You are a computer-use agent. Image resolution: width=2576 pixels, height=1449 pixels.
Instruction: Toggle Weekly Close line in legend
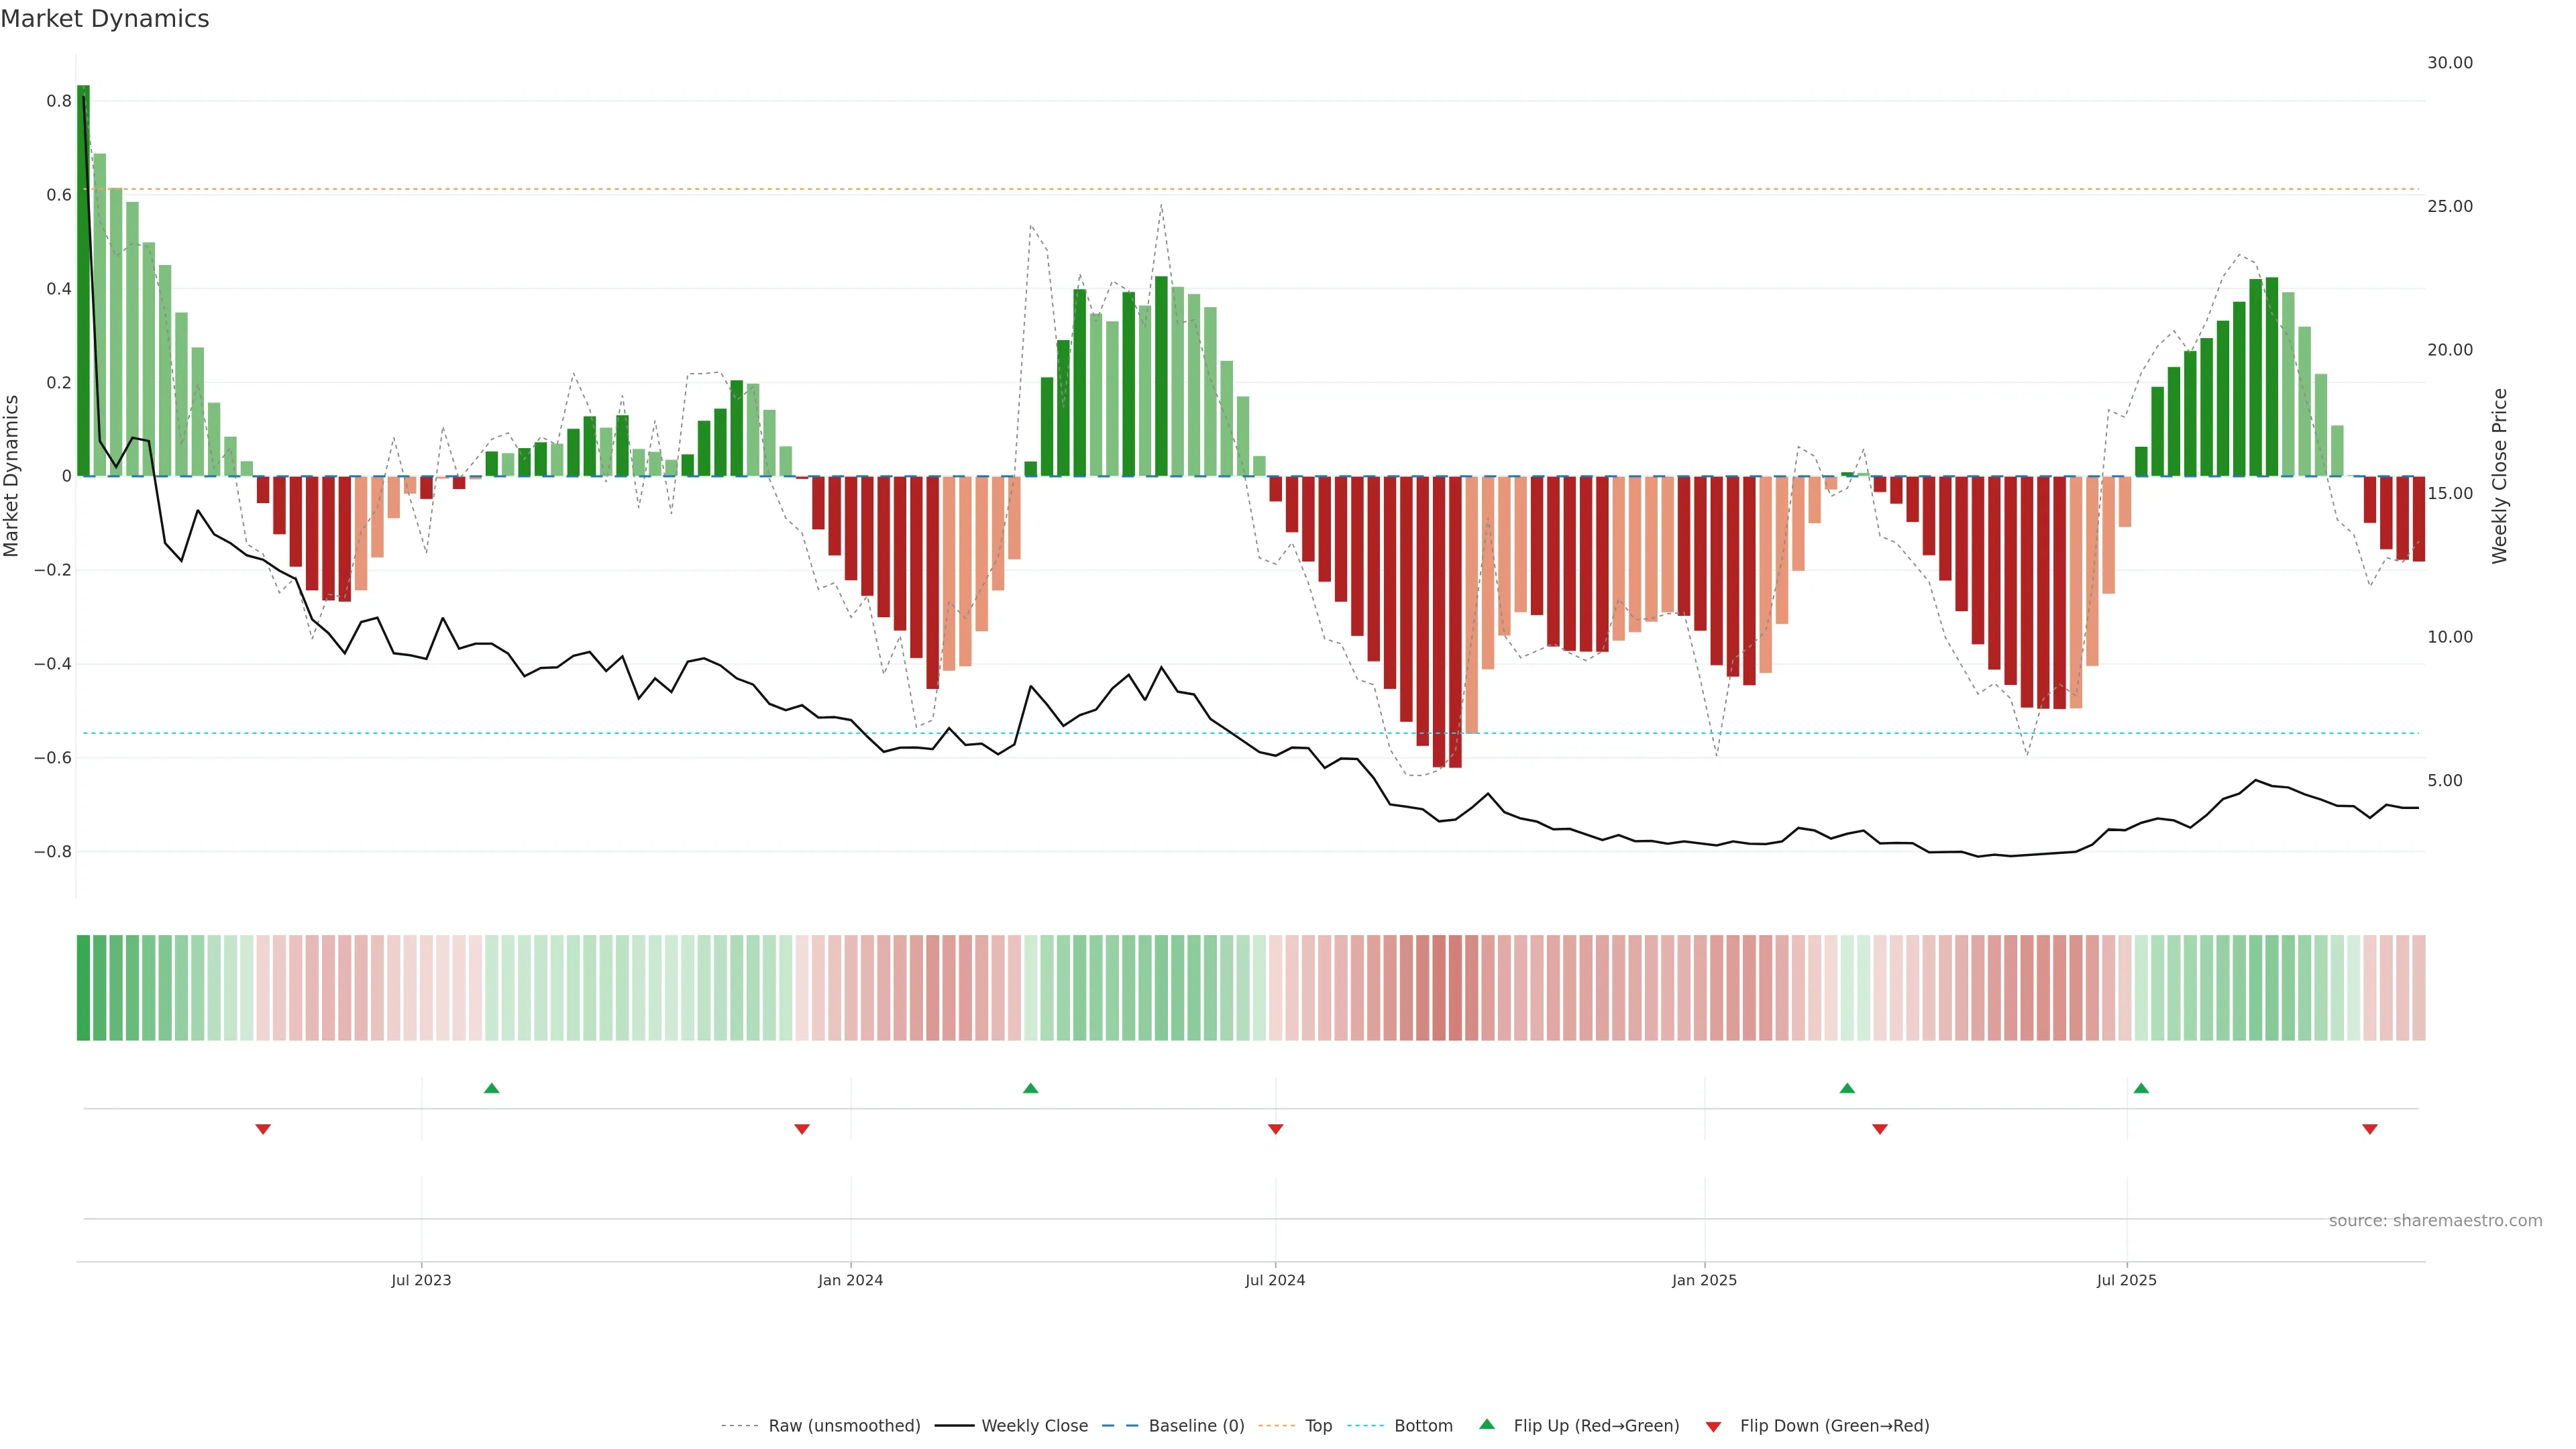[1034, 1426]
